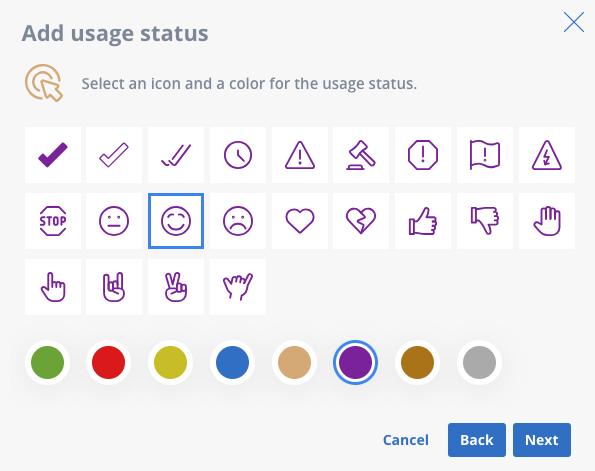This screenshot has height=471, width=595.
Task: Select the heart icon
Action: (300, 221)
